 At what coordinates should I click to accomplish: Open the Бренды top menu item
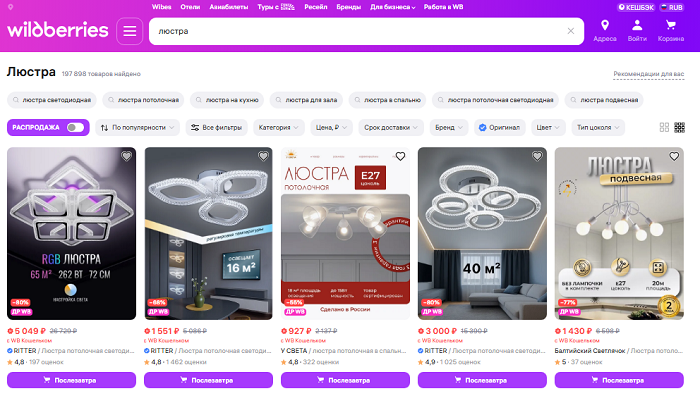point(348,6)
